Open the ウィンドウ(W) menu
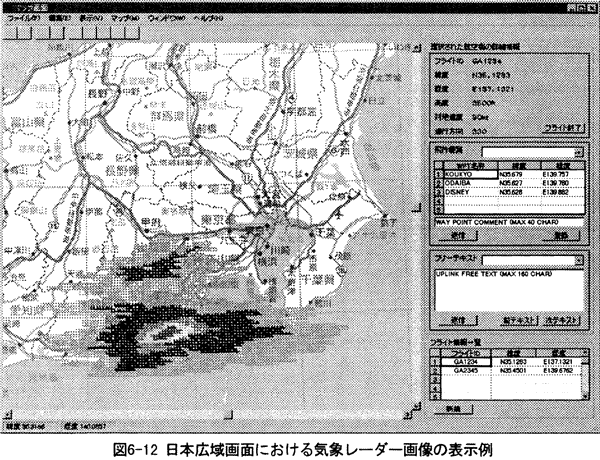 tap(166, 18)
